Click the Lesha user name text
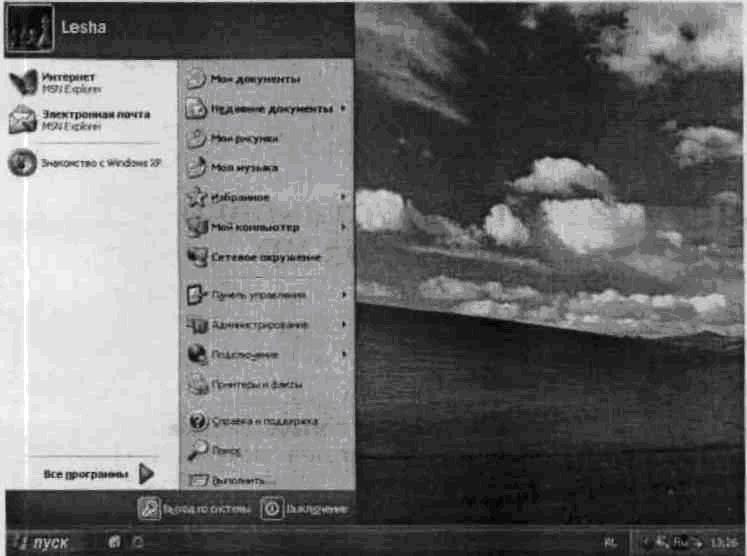Image resolution: width=747 pixels, height=556 pixels. (x=83, y=27)
